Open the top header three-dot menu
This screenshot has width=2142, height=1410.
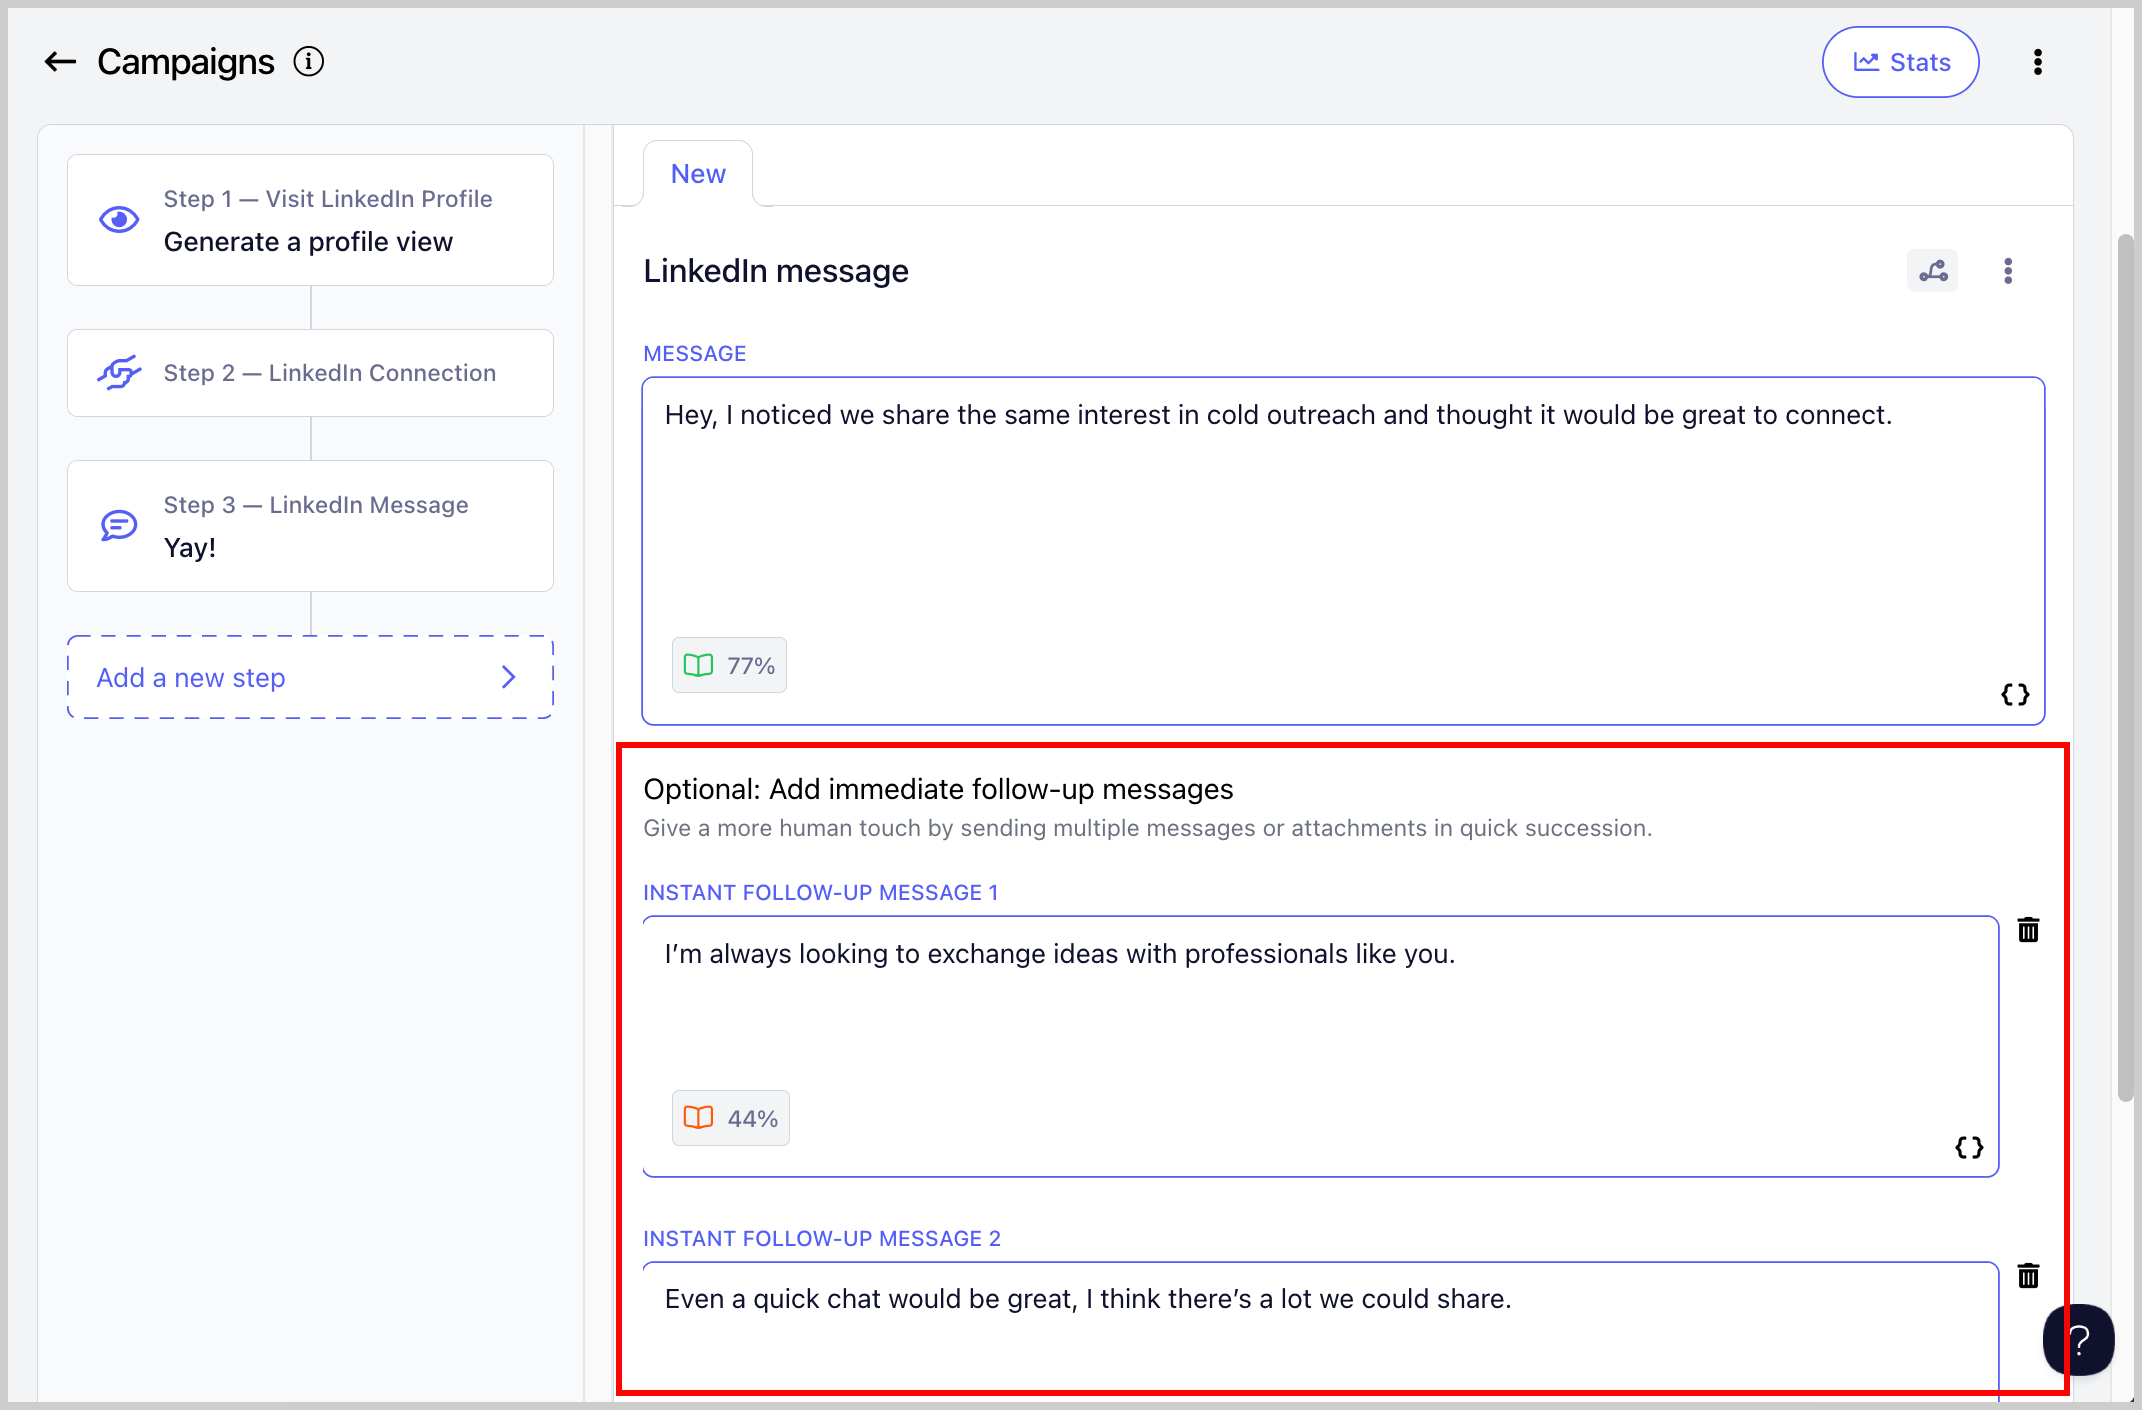tap(2037, 62)
